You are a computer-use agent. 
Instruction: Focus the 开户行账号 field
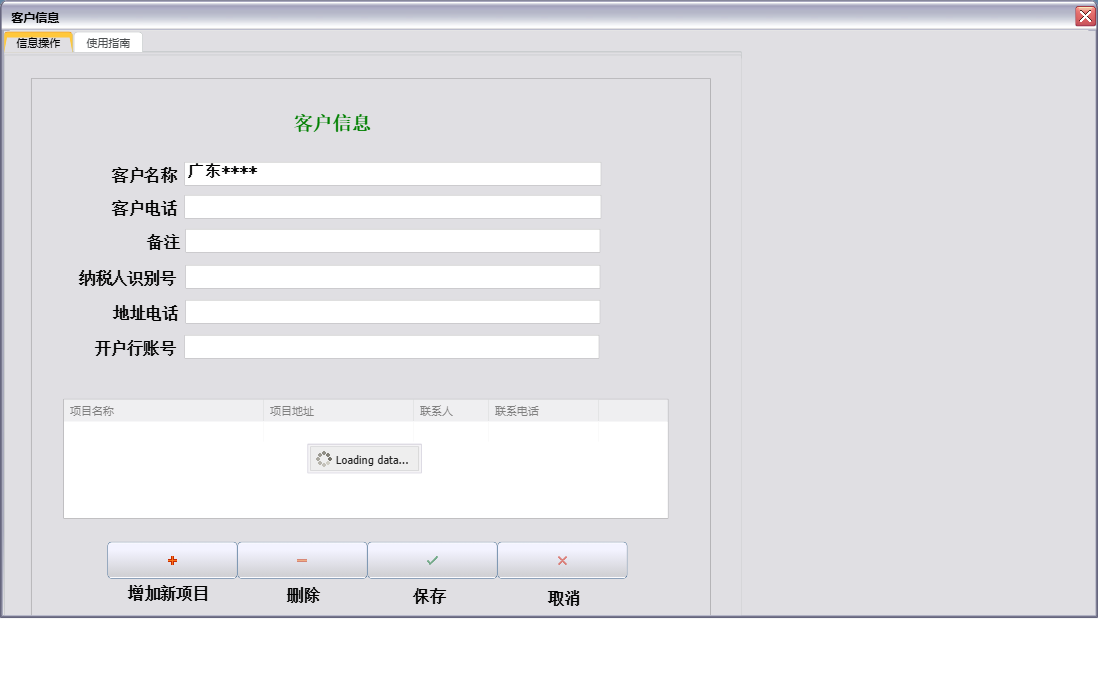coord(390,346)
